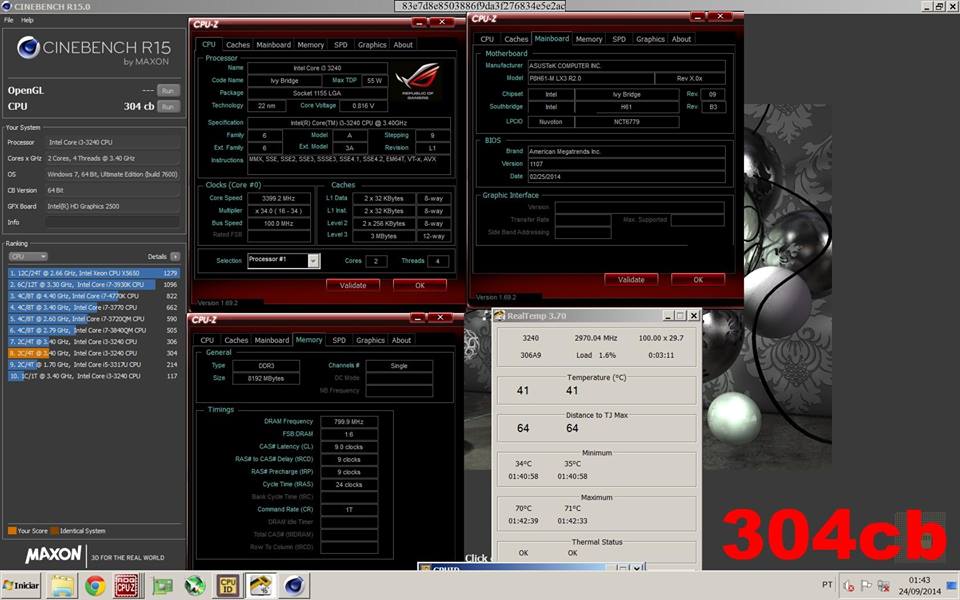Open the file explorer folder taskbar icon

[62, 585]
